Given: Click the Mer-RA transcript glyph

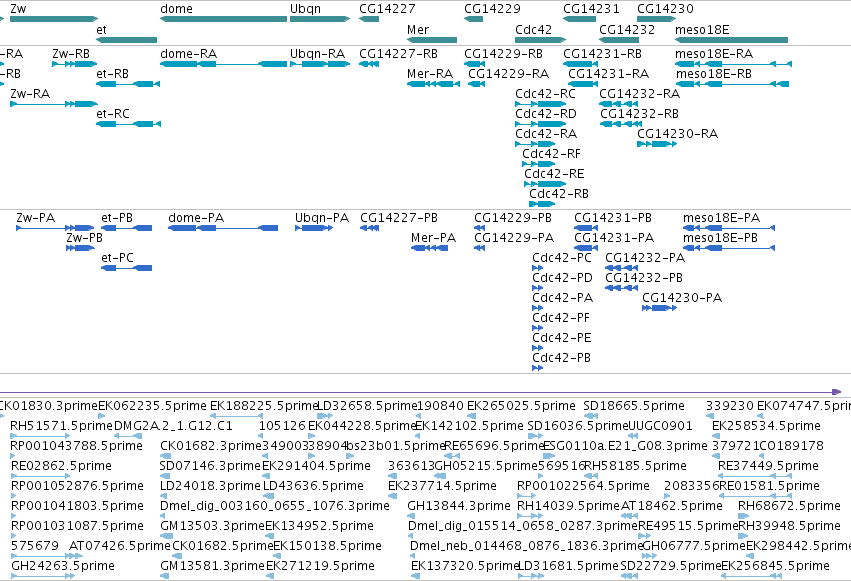Looking at the screenshot, I should click(434, 84).
